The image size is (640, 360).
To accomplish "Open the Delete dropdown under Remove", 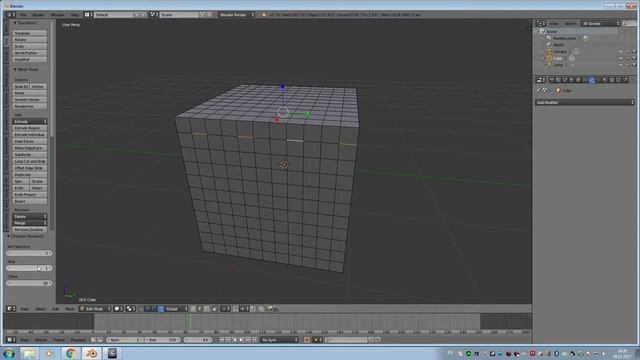I will coord(29,217).
